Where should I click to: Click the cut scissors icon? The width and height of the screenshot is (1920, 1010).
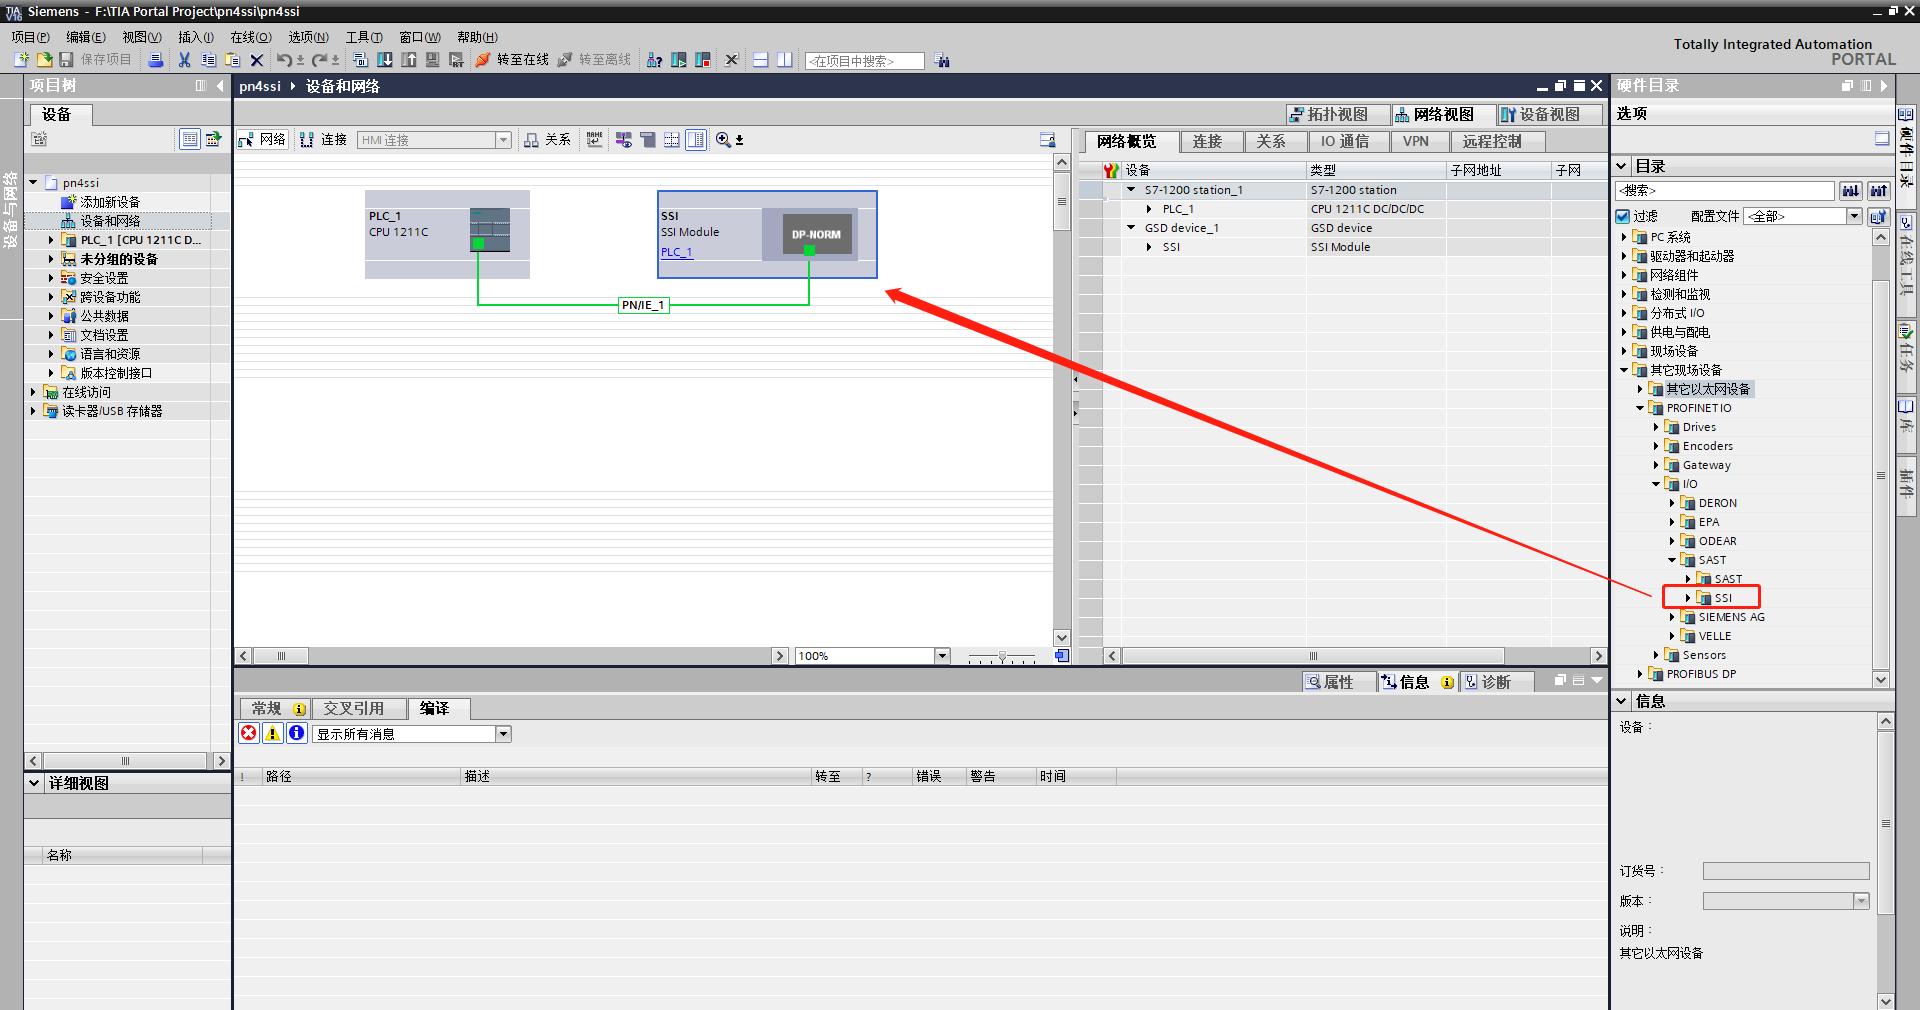[x=184, y=60]
